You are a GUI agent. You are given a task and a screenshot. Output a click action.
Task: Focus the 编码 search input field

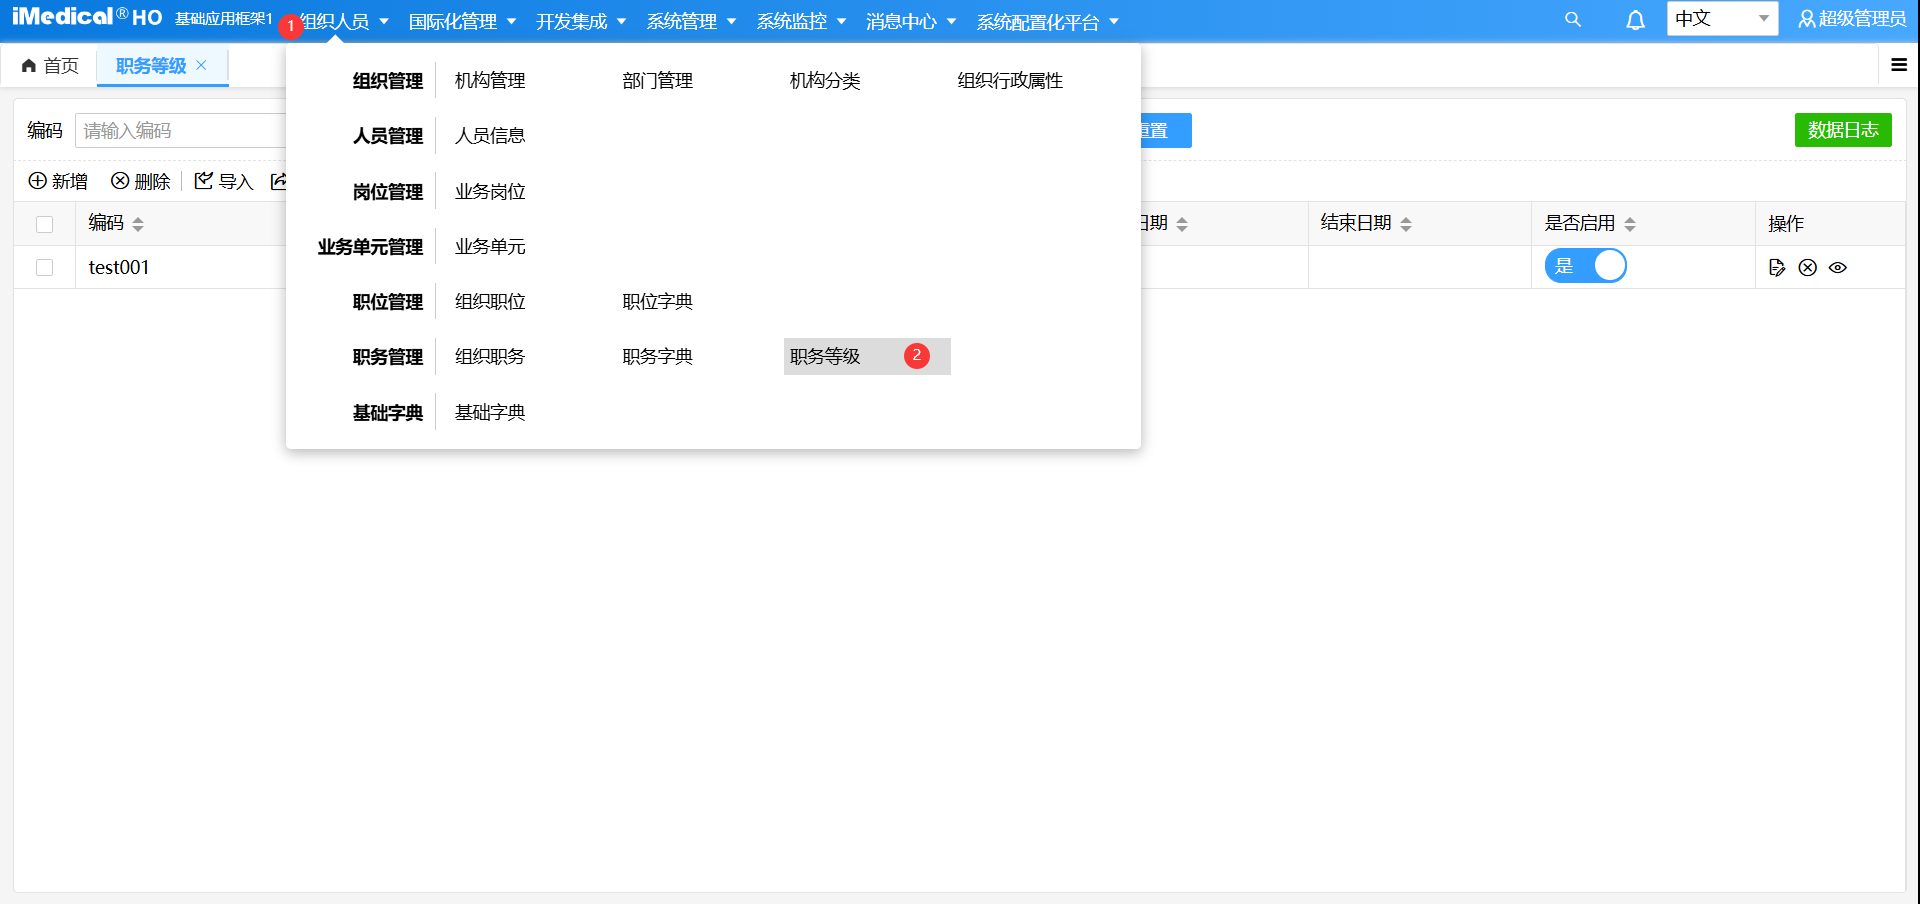tap(181, 131)
